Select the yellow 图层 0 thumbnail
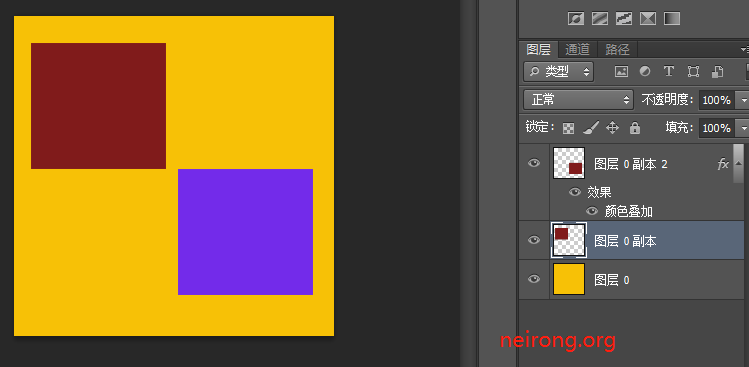 [x=569, y=279]
